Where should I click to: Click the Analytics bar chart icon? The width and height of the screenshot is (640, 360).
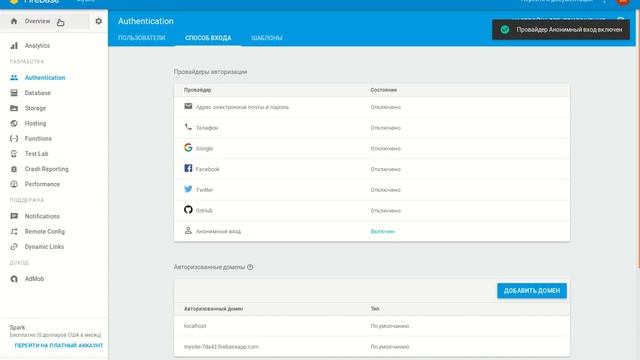[14, 45]
